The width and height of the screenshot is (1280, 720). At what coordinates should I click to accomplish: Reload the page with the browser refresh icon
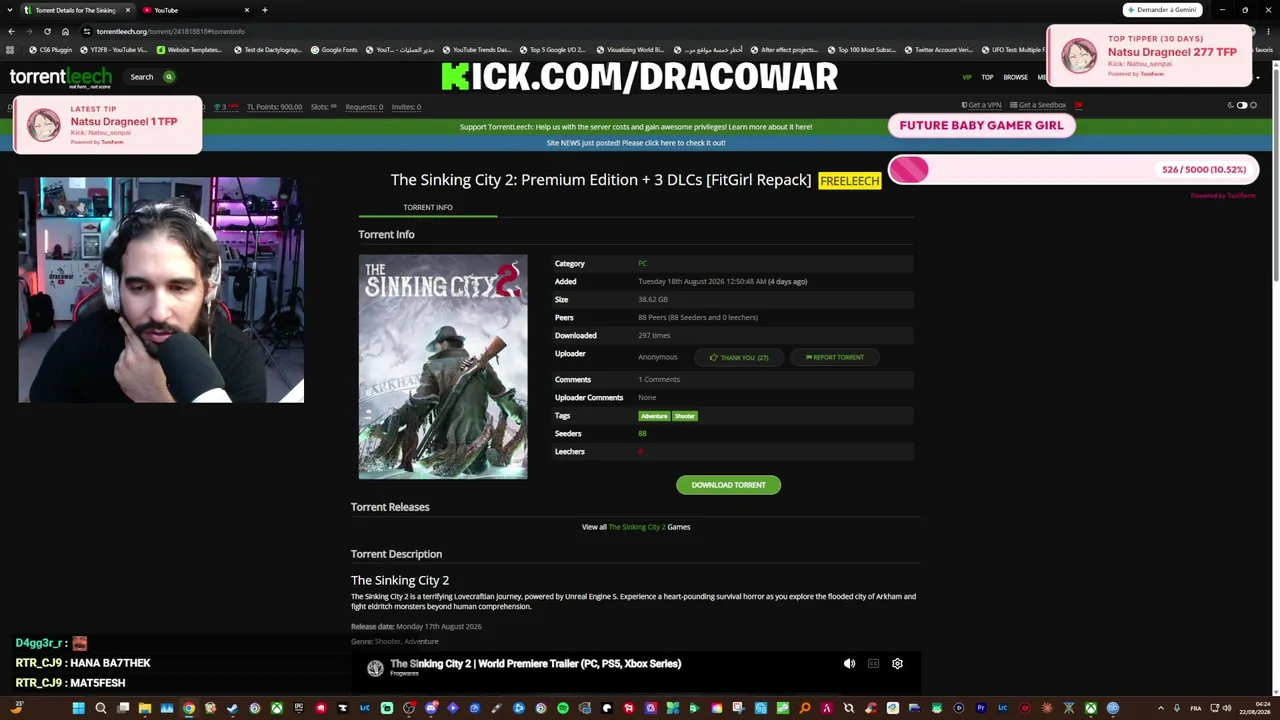[x=47, y=31]
